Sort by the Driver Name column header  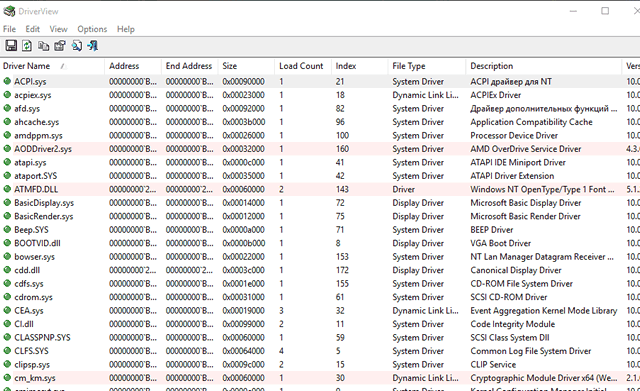[53, 66]
